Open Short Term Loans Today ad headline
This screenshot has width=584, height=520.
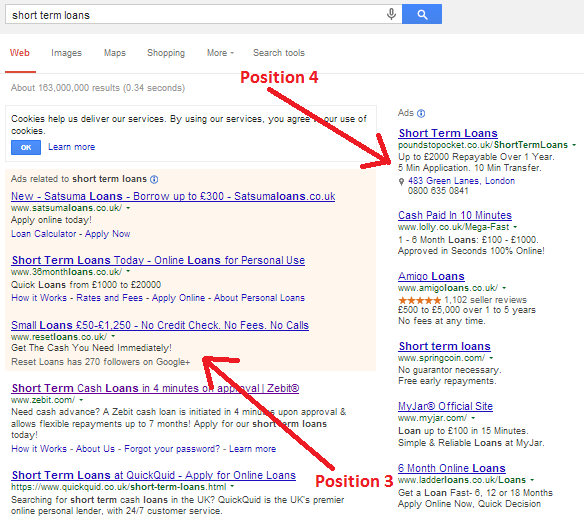click(x=158, y=260)
